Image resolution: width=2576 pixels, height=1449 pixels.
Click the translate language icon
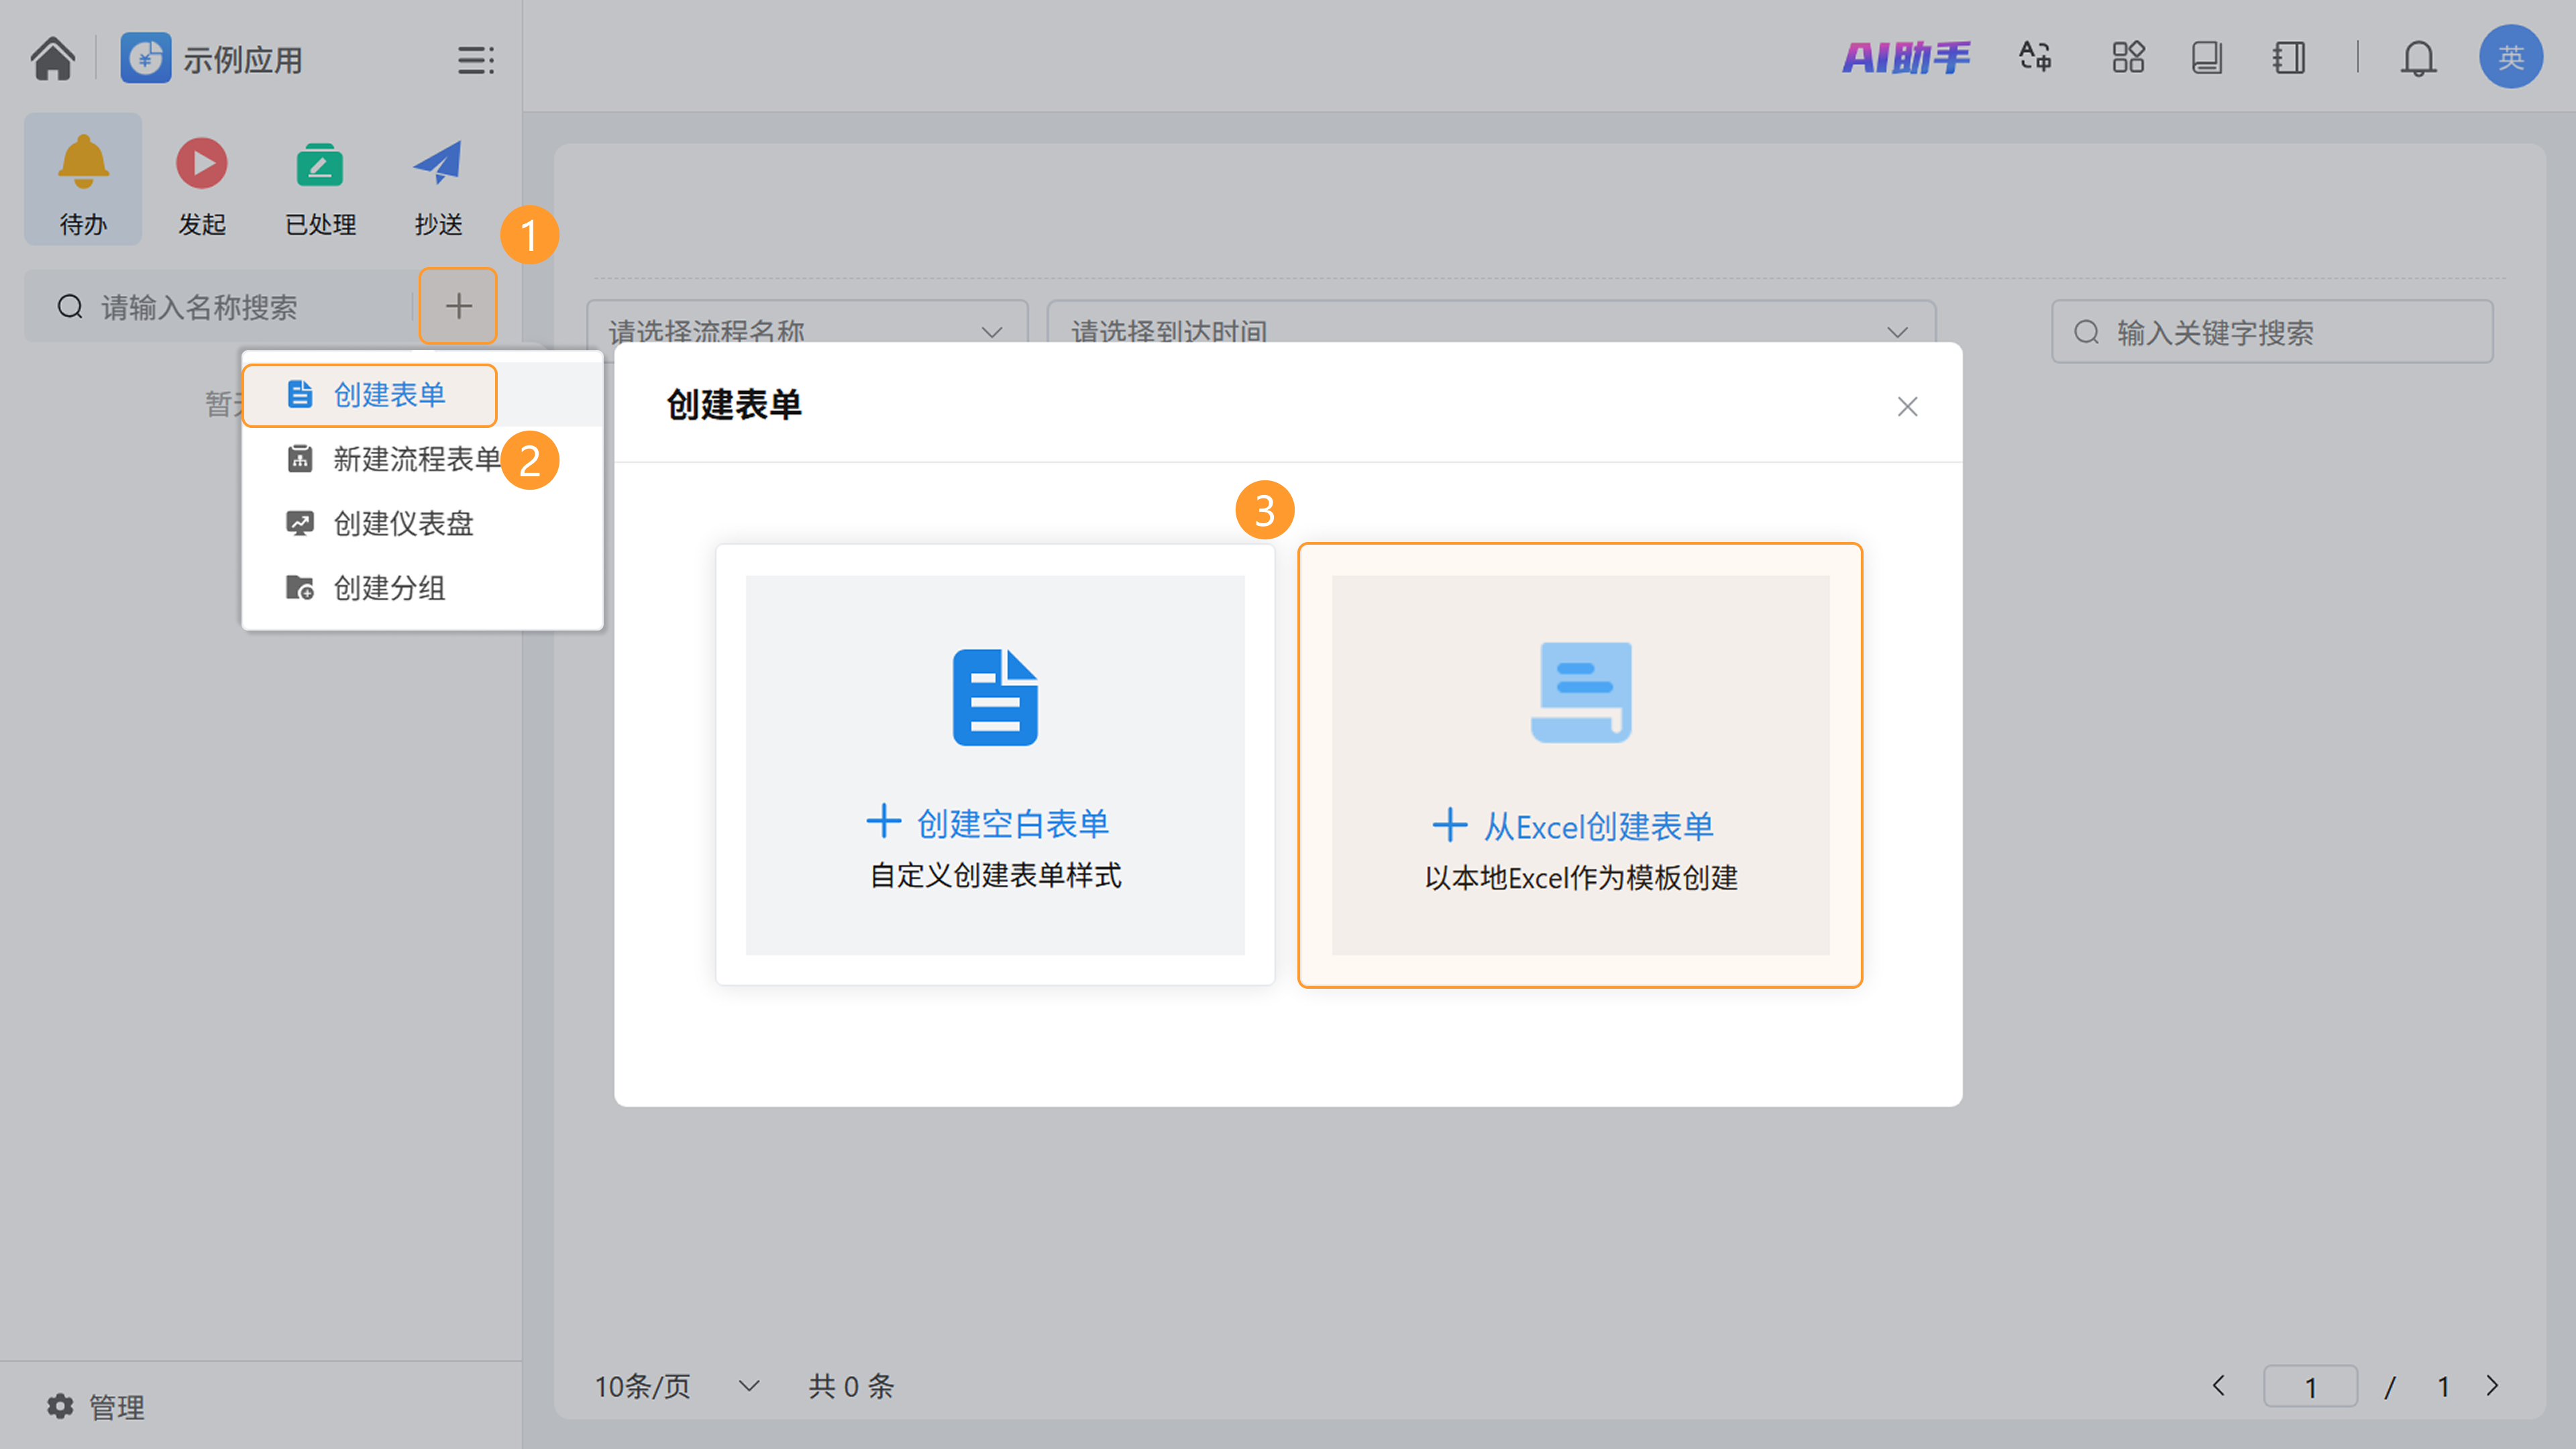point(2034,57)
